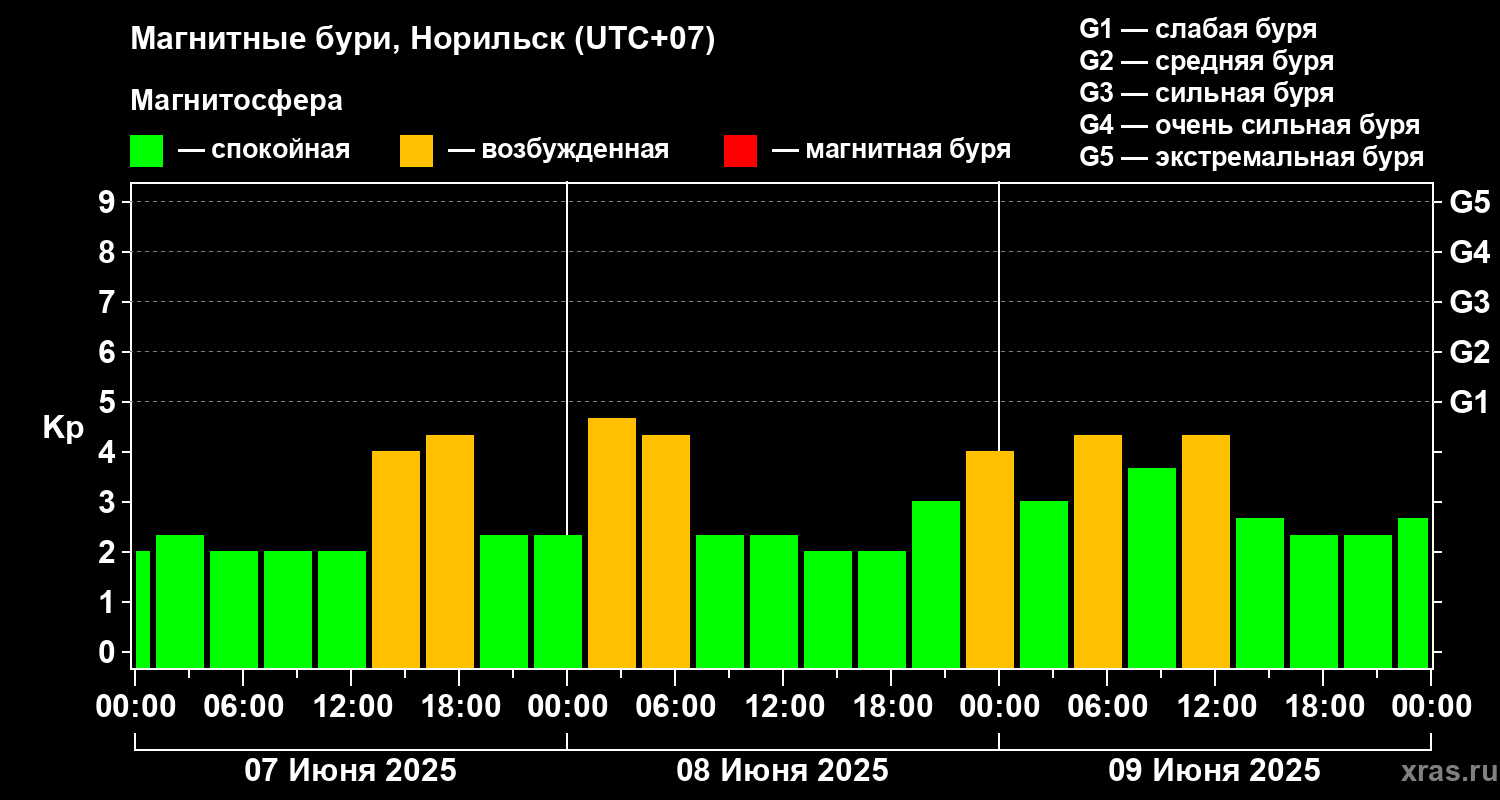The width and height of the screenshot is (1500, 800).
Task: Click the '12:00' time label under 07 Июня
Action: (x=351, y=707)
